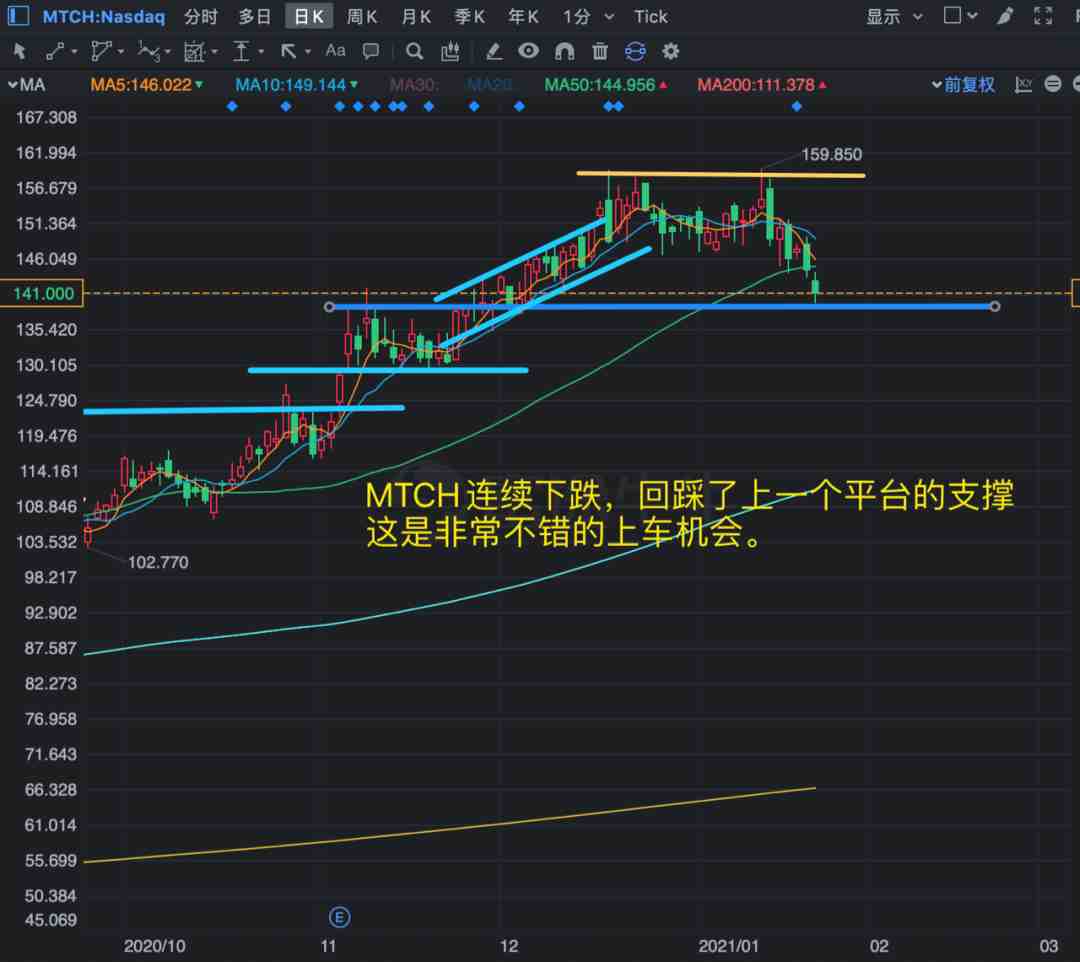The image size is (1080, 962).
Task: Open the 前复权 adjustment dropdown
Action: pos(963,85)
